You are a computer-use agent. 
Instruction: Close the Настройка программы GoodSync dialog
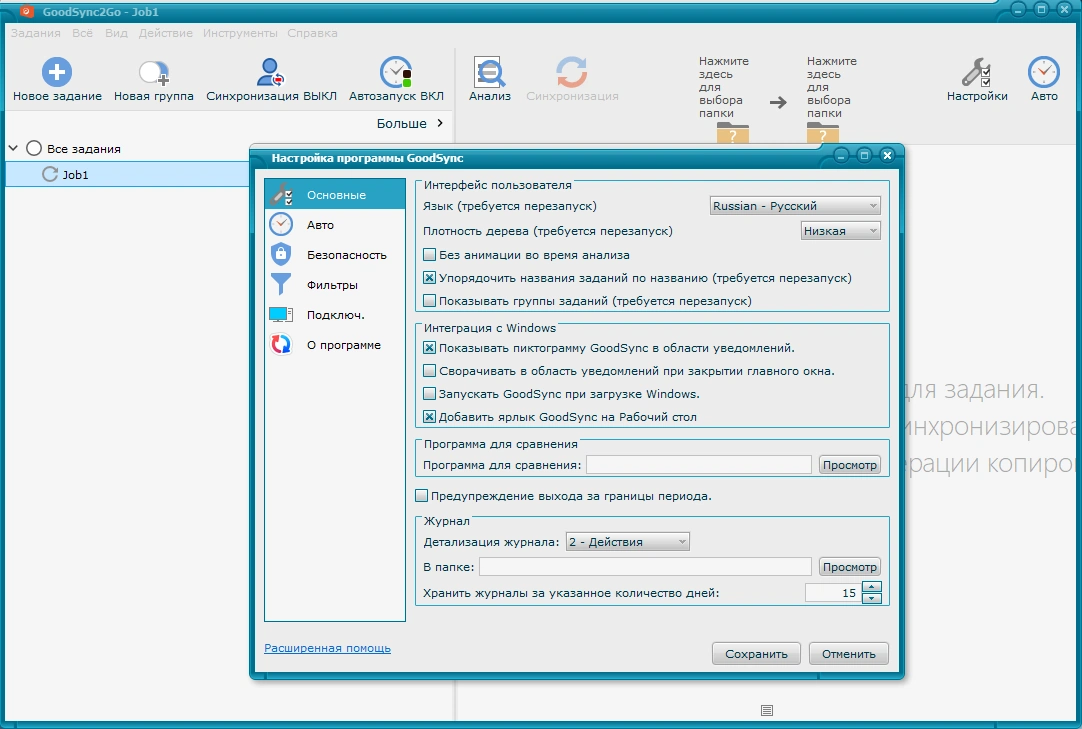pos(887,155)
